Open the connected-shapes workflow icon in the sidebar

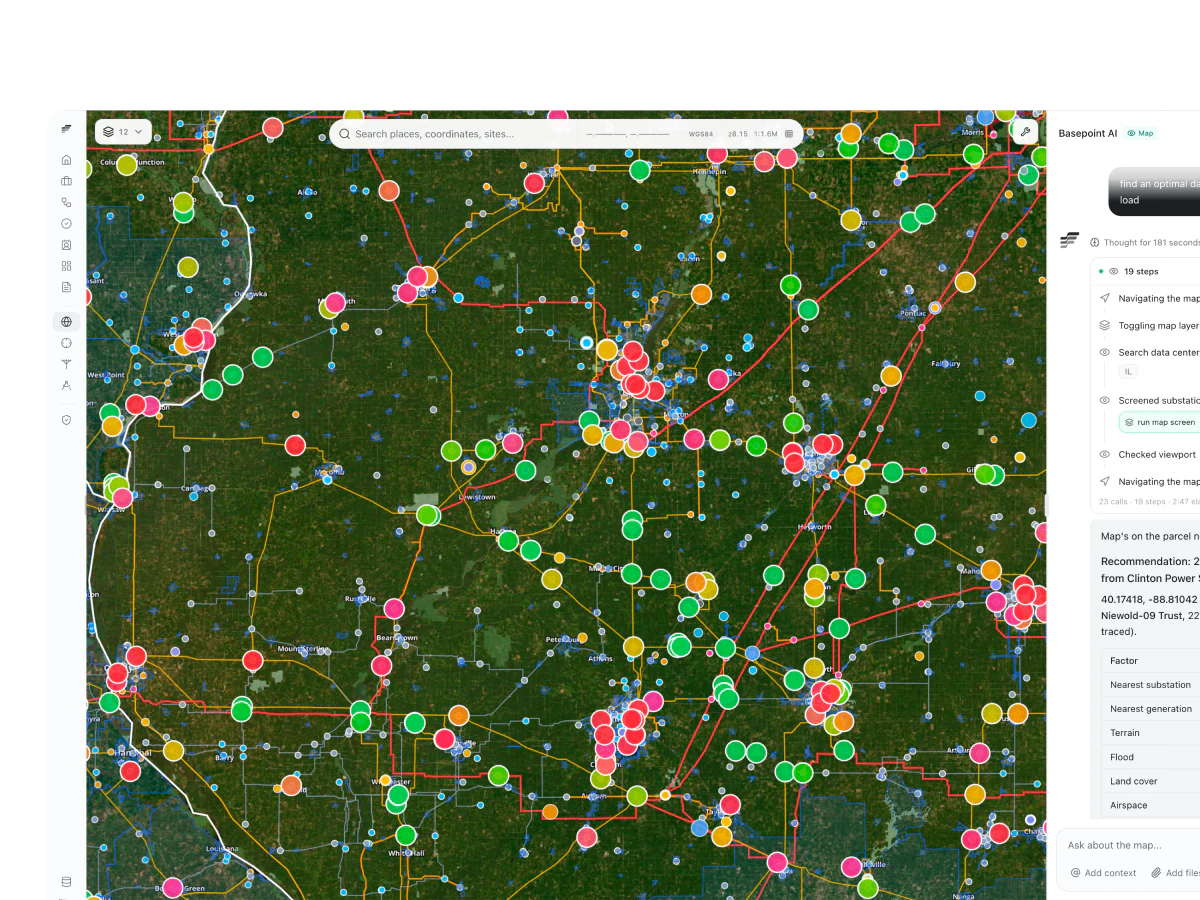[66, 202]
